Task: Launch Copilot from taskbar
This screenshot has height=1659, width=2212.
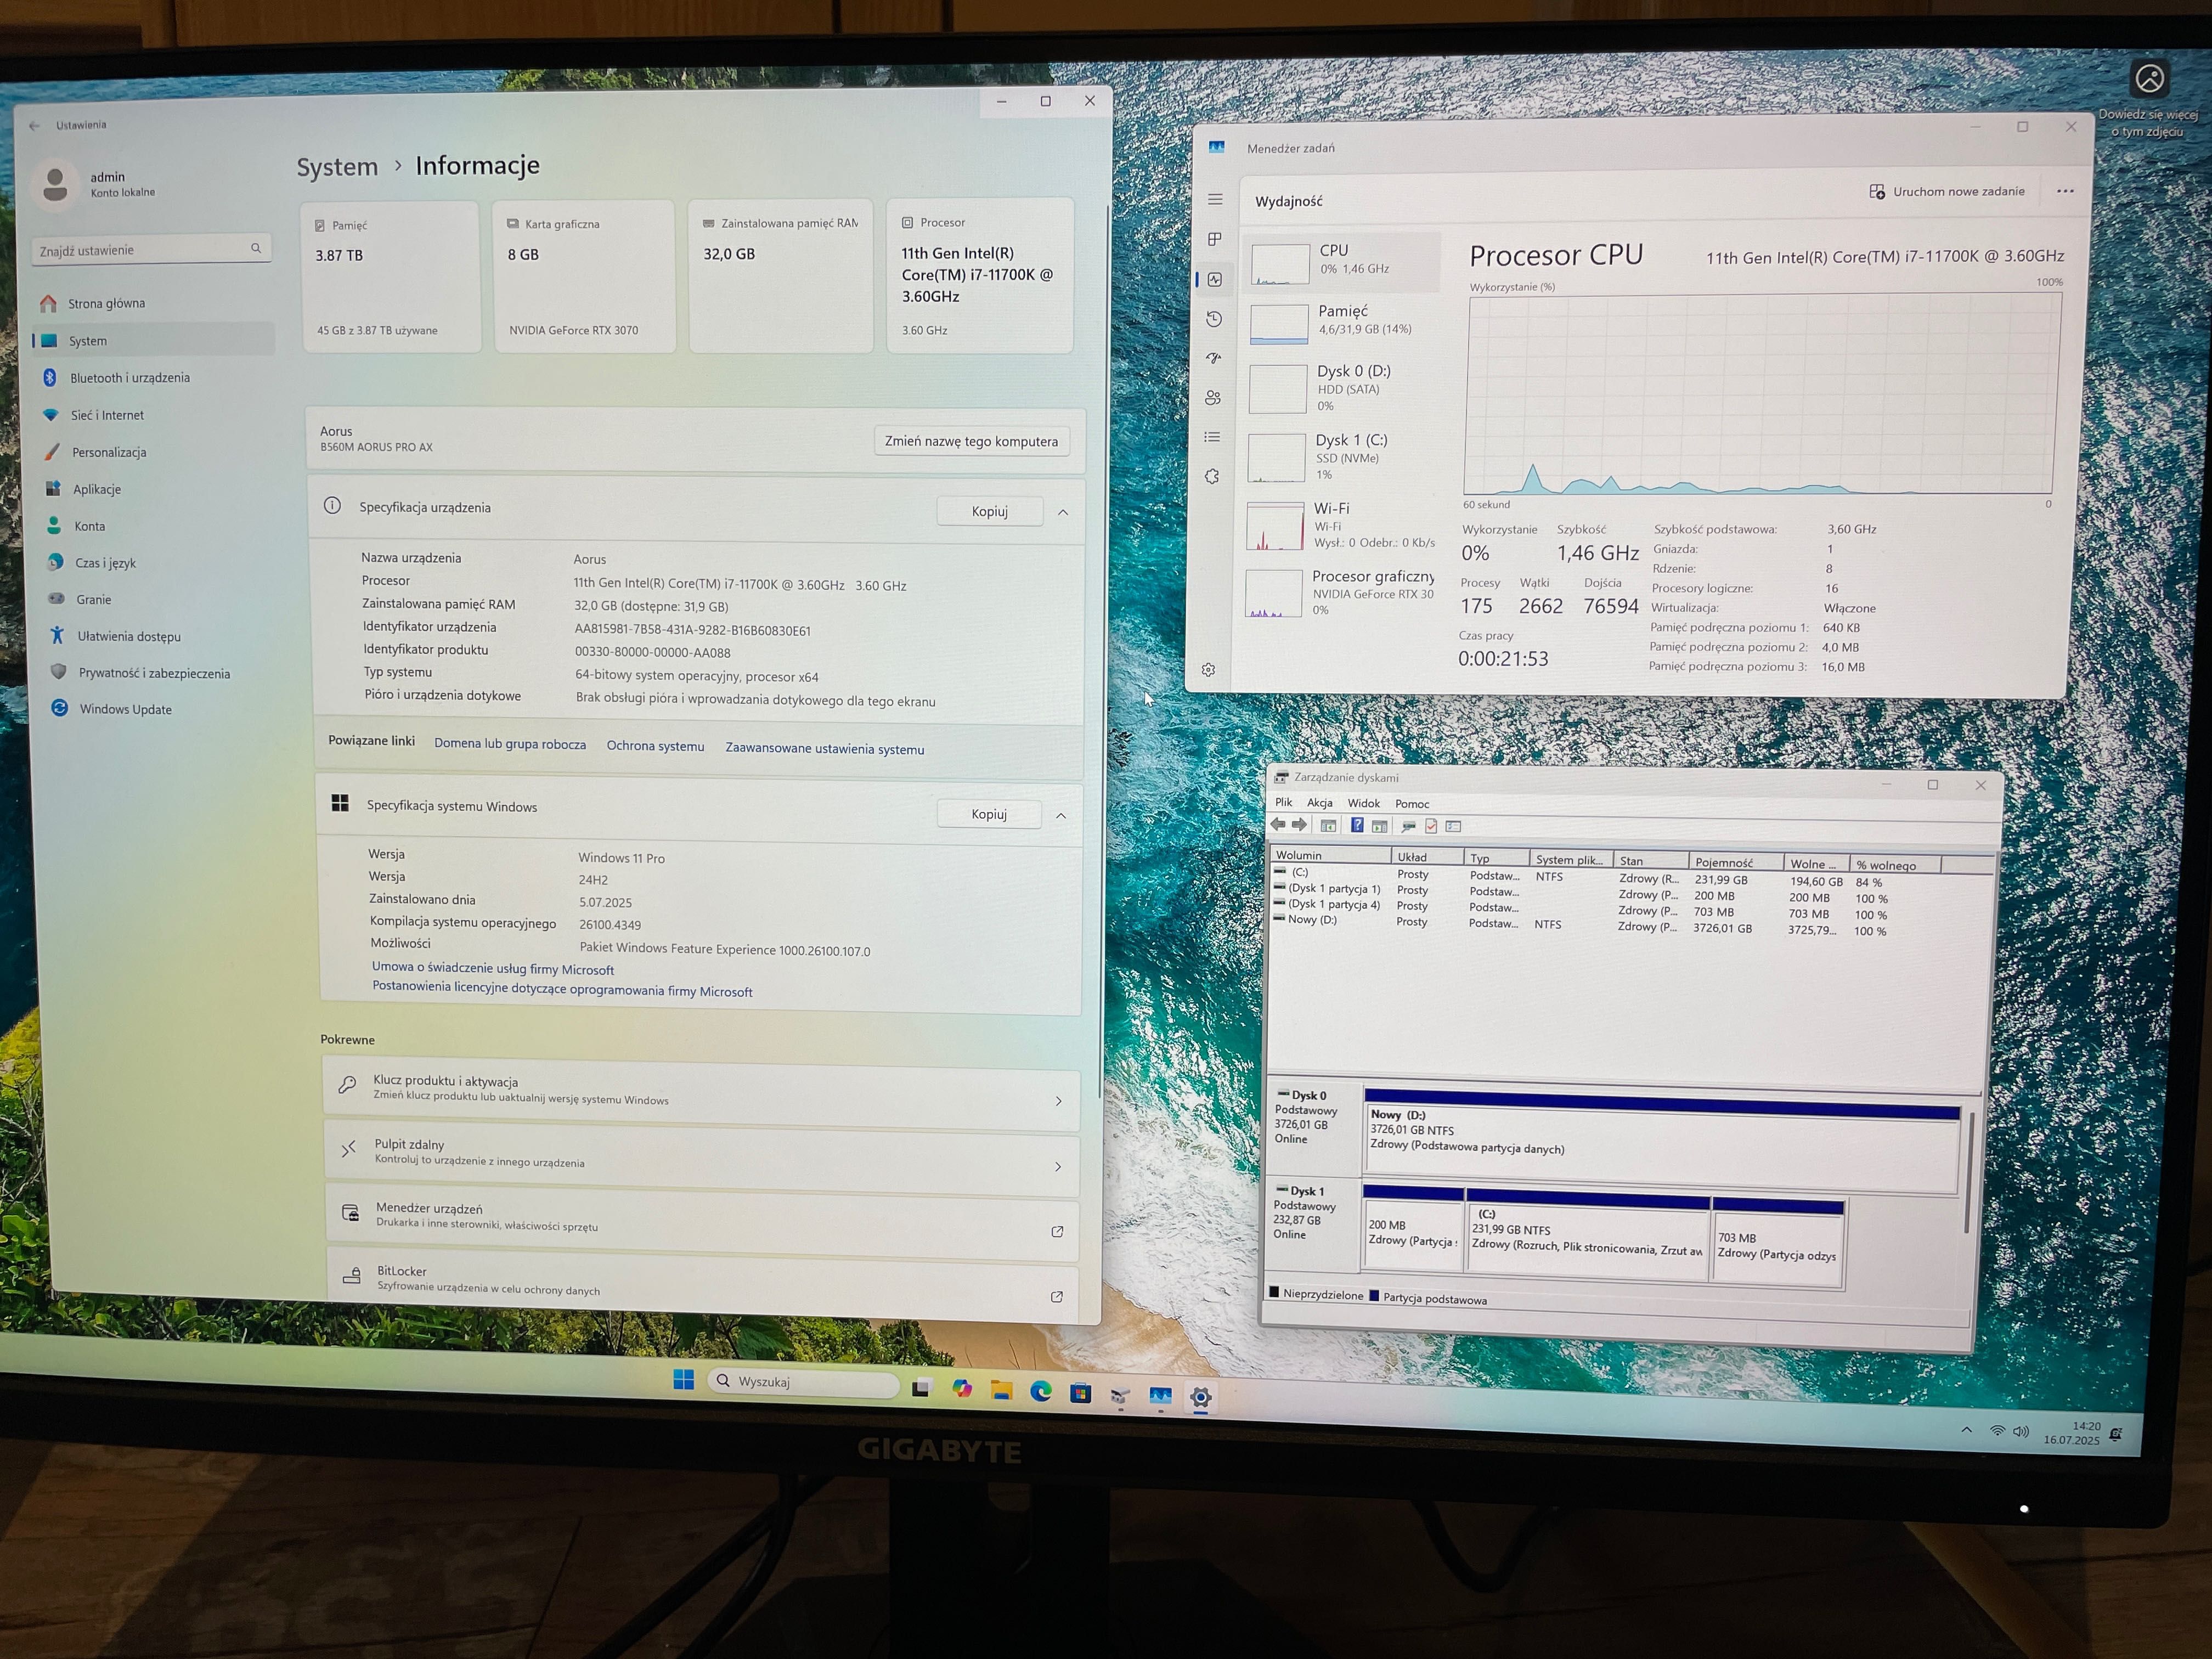Action: point(962,1388)
